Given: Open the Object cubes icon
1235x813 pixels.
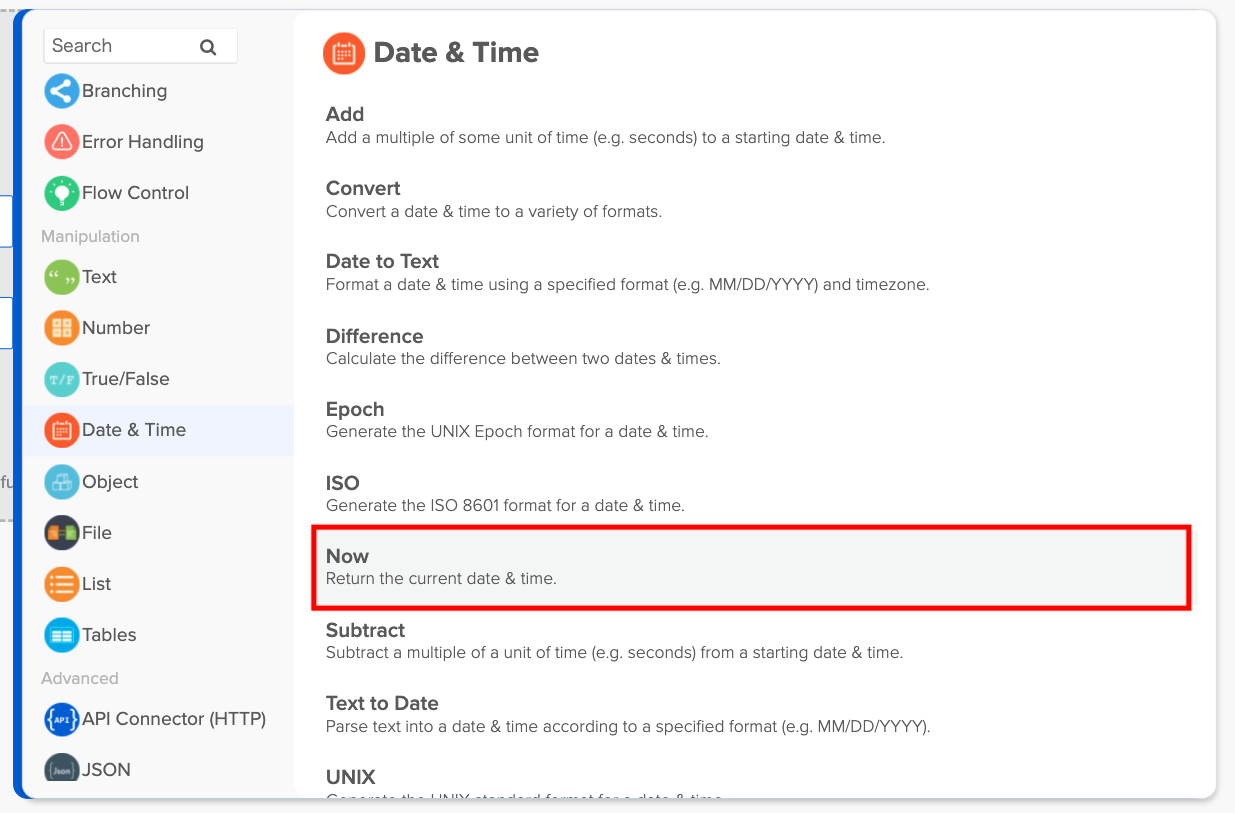Looking at the screenshot, I should [61, 482].
